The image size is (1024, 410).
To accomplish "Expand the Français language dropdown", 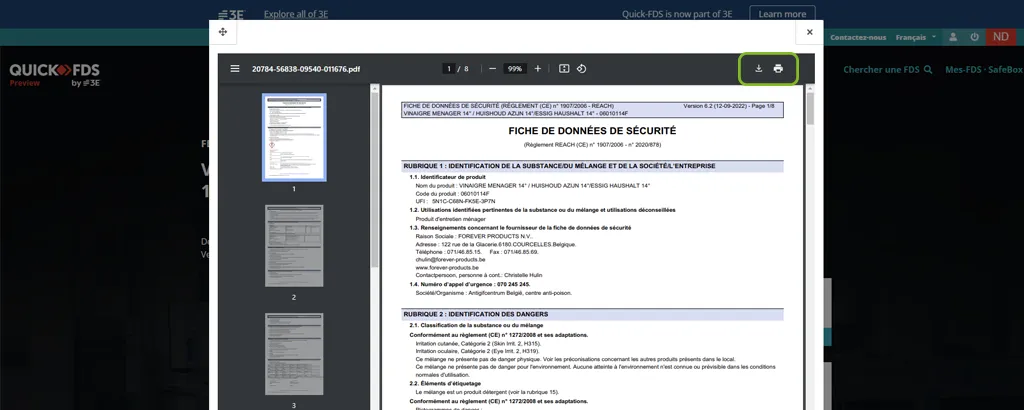I will pos(916,37).
